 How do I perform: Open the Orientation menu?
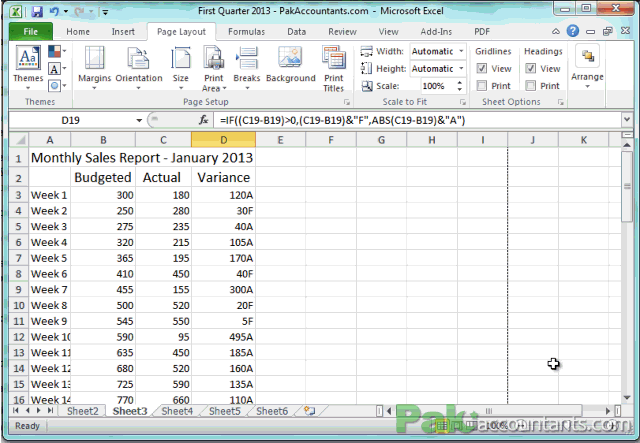[x=139, y=68]
